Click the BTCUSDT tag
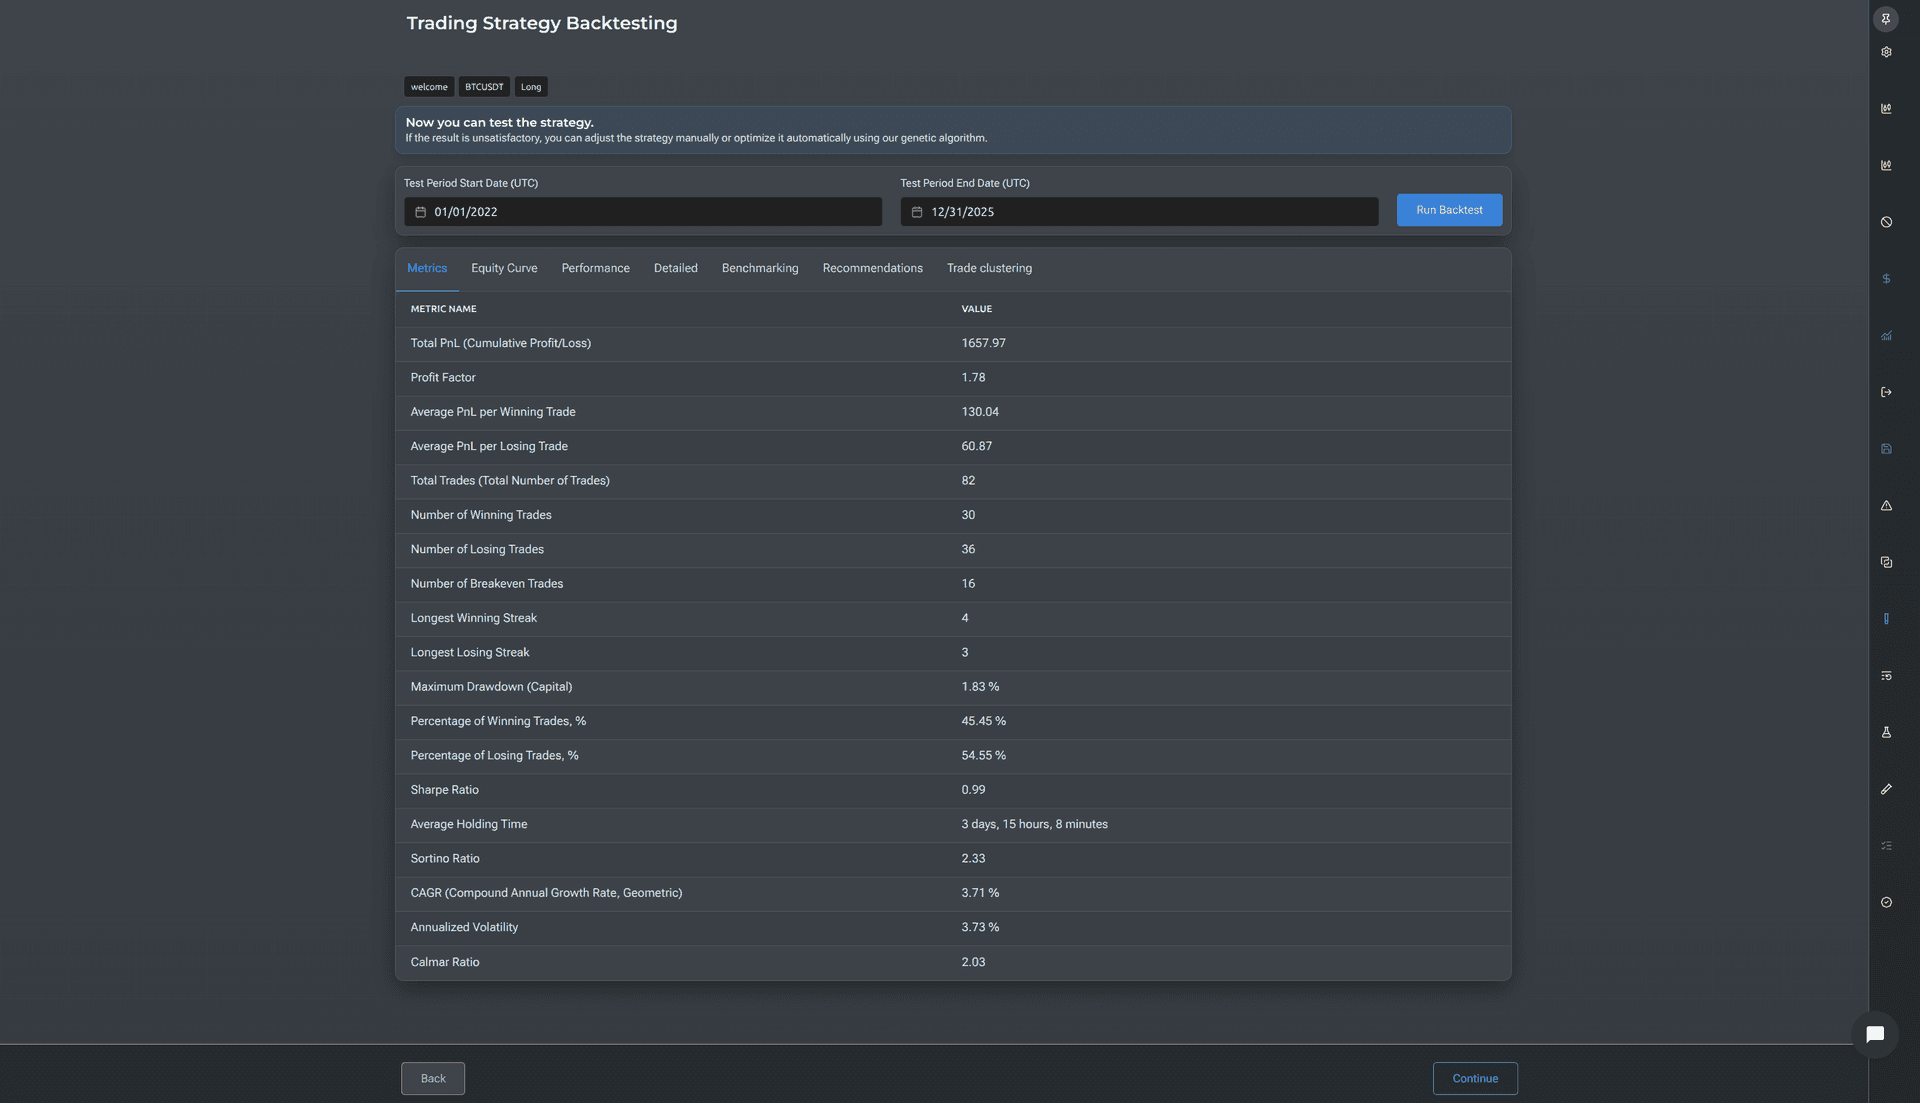 [x=484, y=87]
